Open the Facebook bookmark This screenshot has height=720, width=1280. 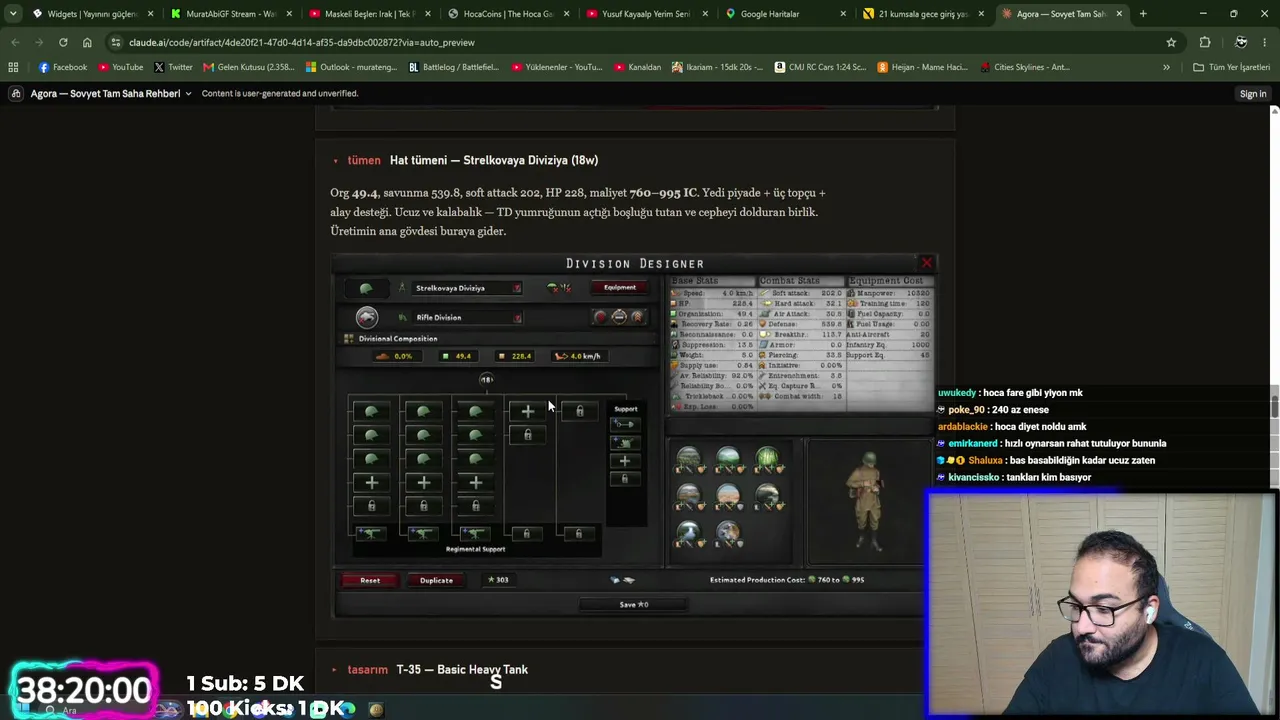63,67
